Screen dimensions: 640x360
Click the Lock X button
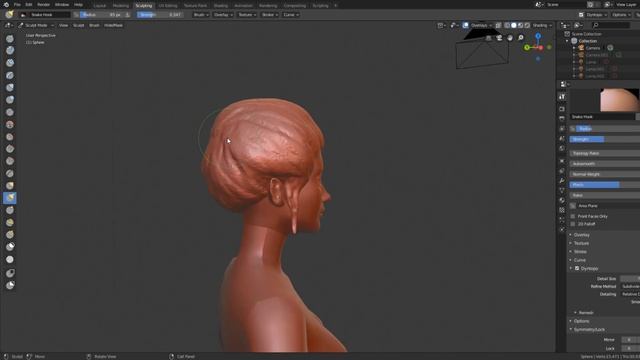pyautogui.click(x=630, y=349)
